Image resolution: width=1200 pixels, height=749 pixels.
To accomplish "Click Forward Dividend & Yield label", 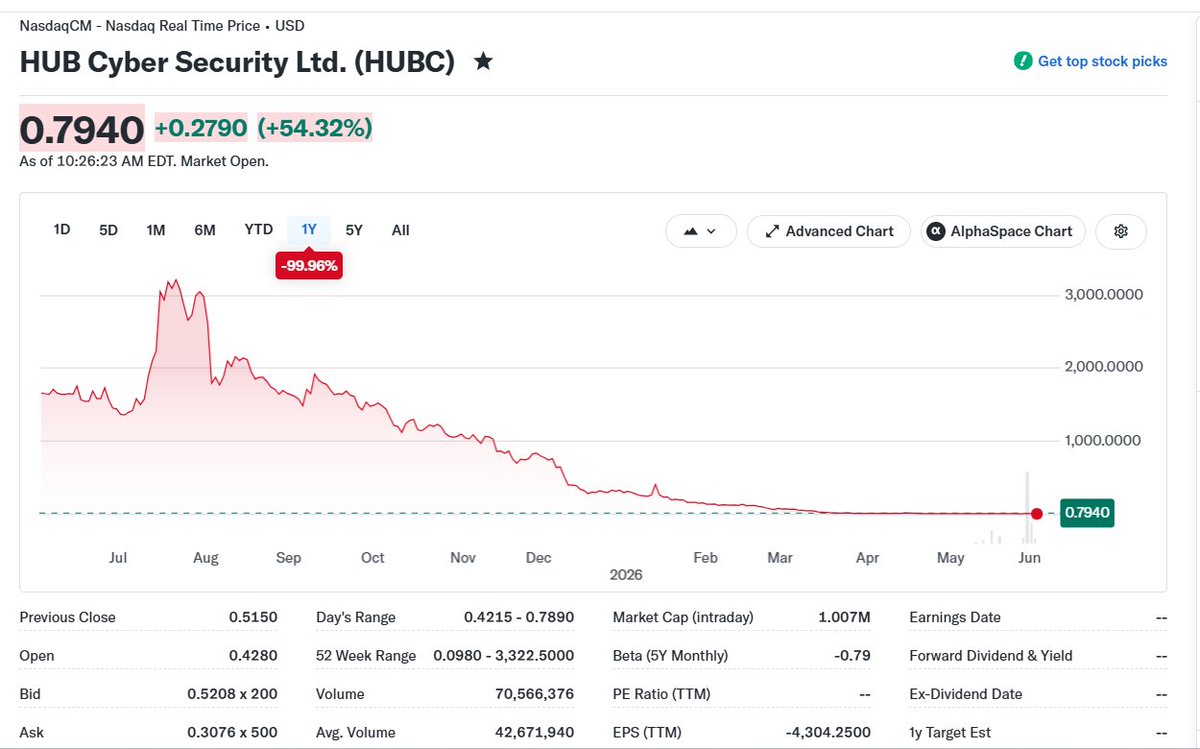I will point(991,656).
